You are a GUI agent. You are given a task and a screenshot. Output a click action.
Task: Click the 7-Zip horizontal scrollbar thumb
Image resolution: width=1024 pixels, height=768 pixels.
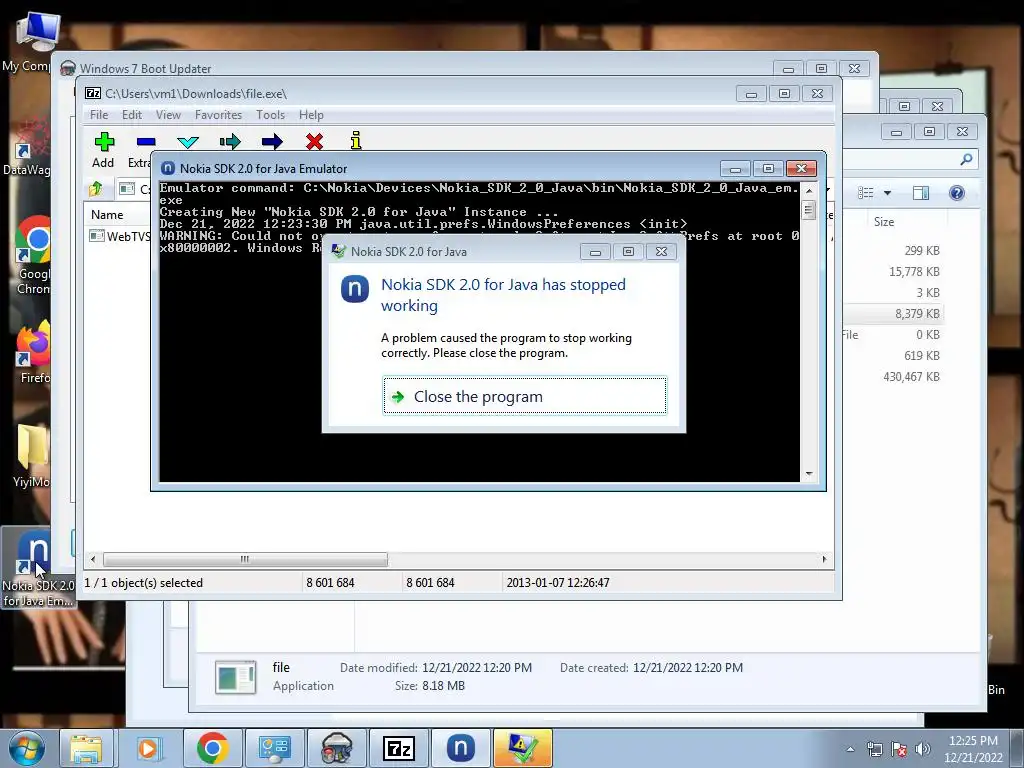point(245,559)
